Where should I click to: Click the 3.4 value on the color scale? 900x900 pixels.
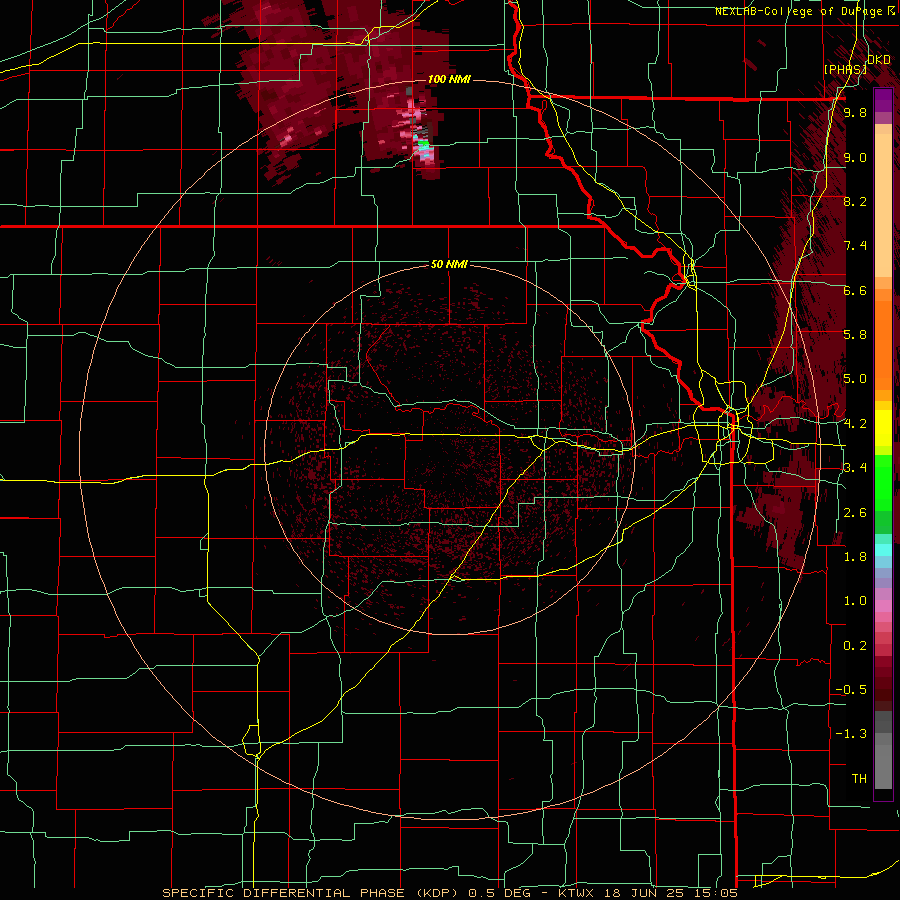855,468
